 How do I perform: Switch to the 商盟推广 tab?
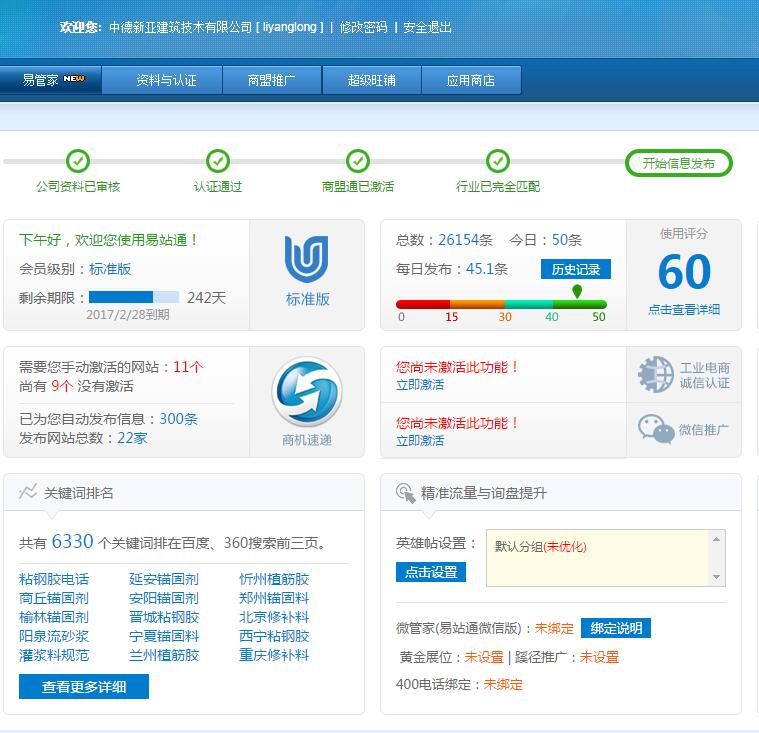click(272, 80)
